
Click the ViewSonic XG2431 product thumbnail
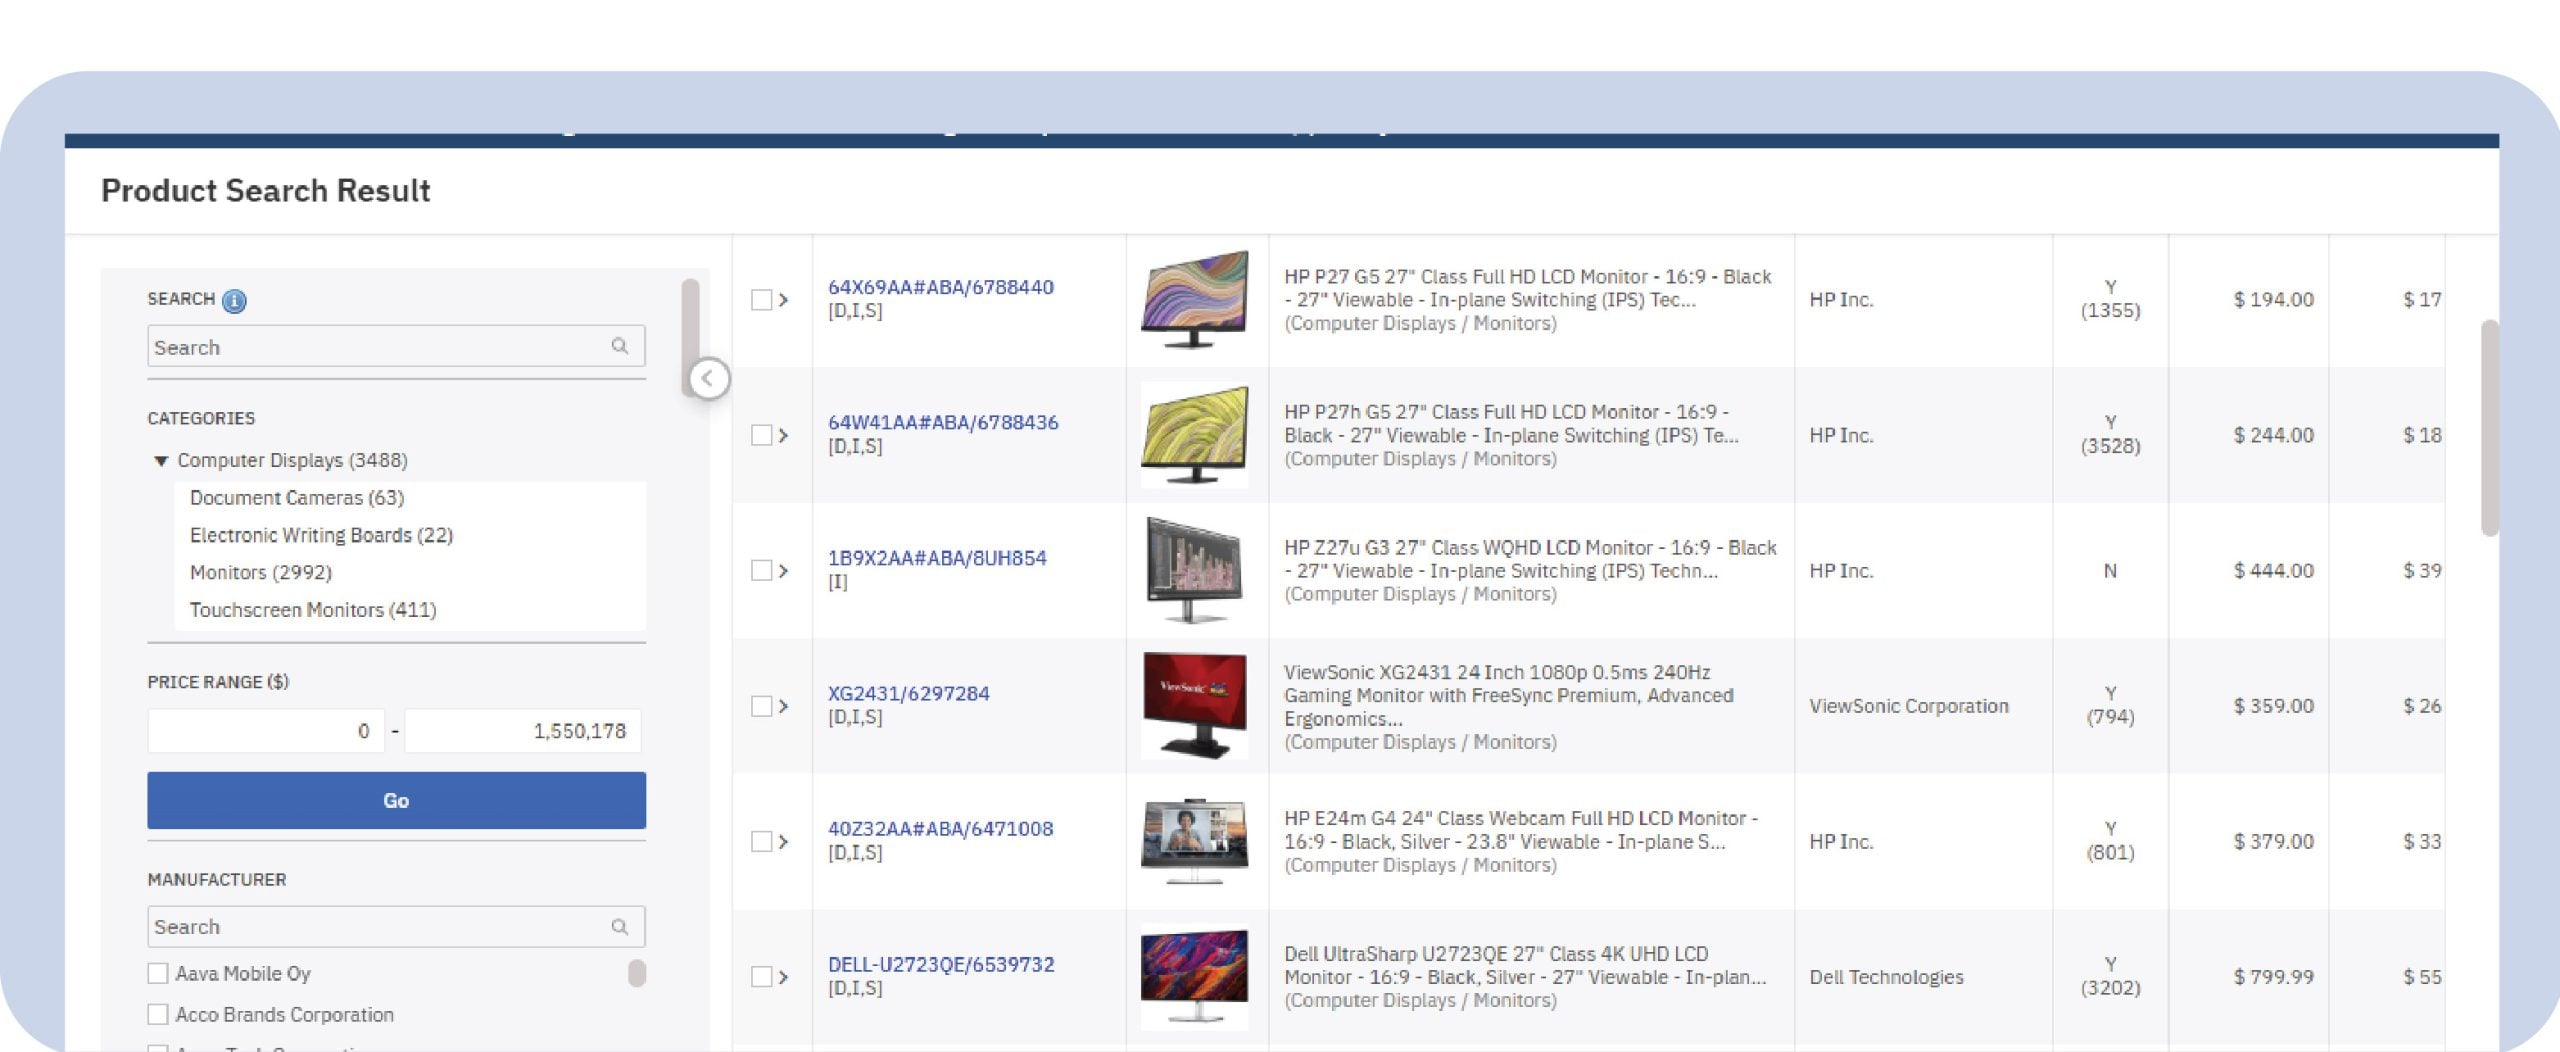[x=1197, y=704]
